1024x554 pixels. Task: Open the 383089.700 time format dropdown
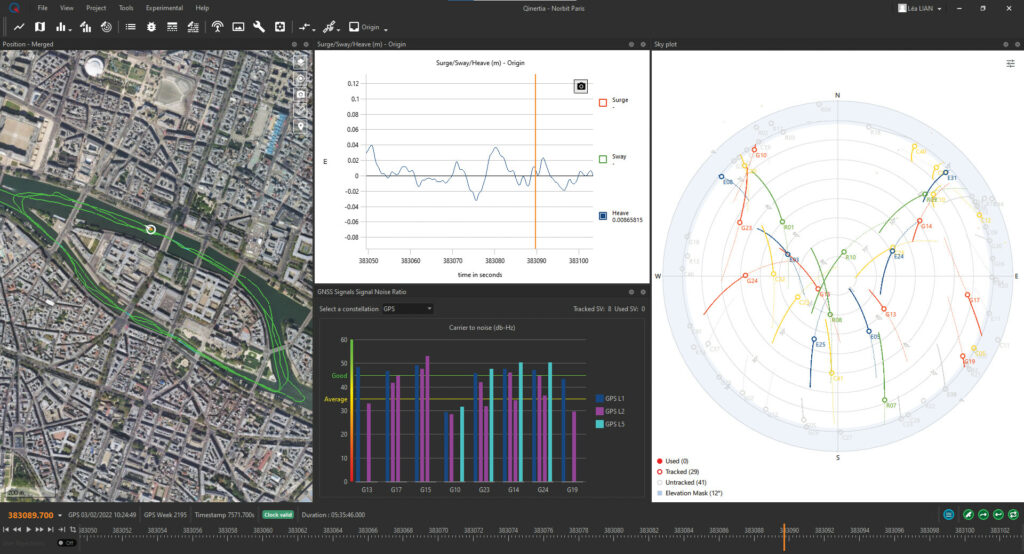click(x=60, y=515)
